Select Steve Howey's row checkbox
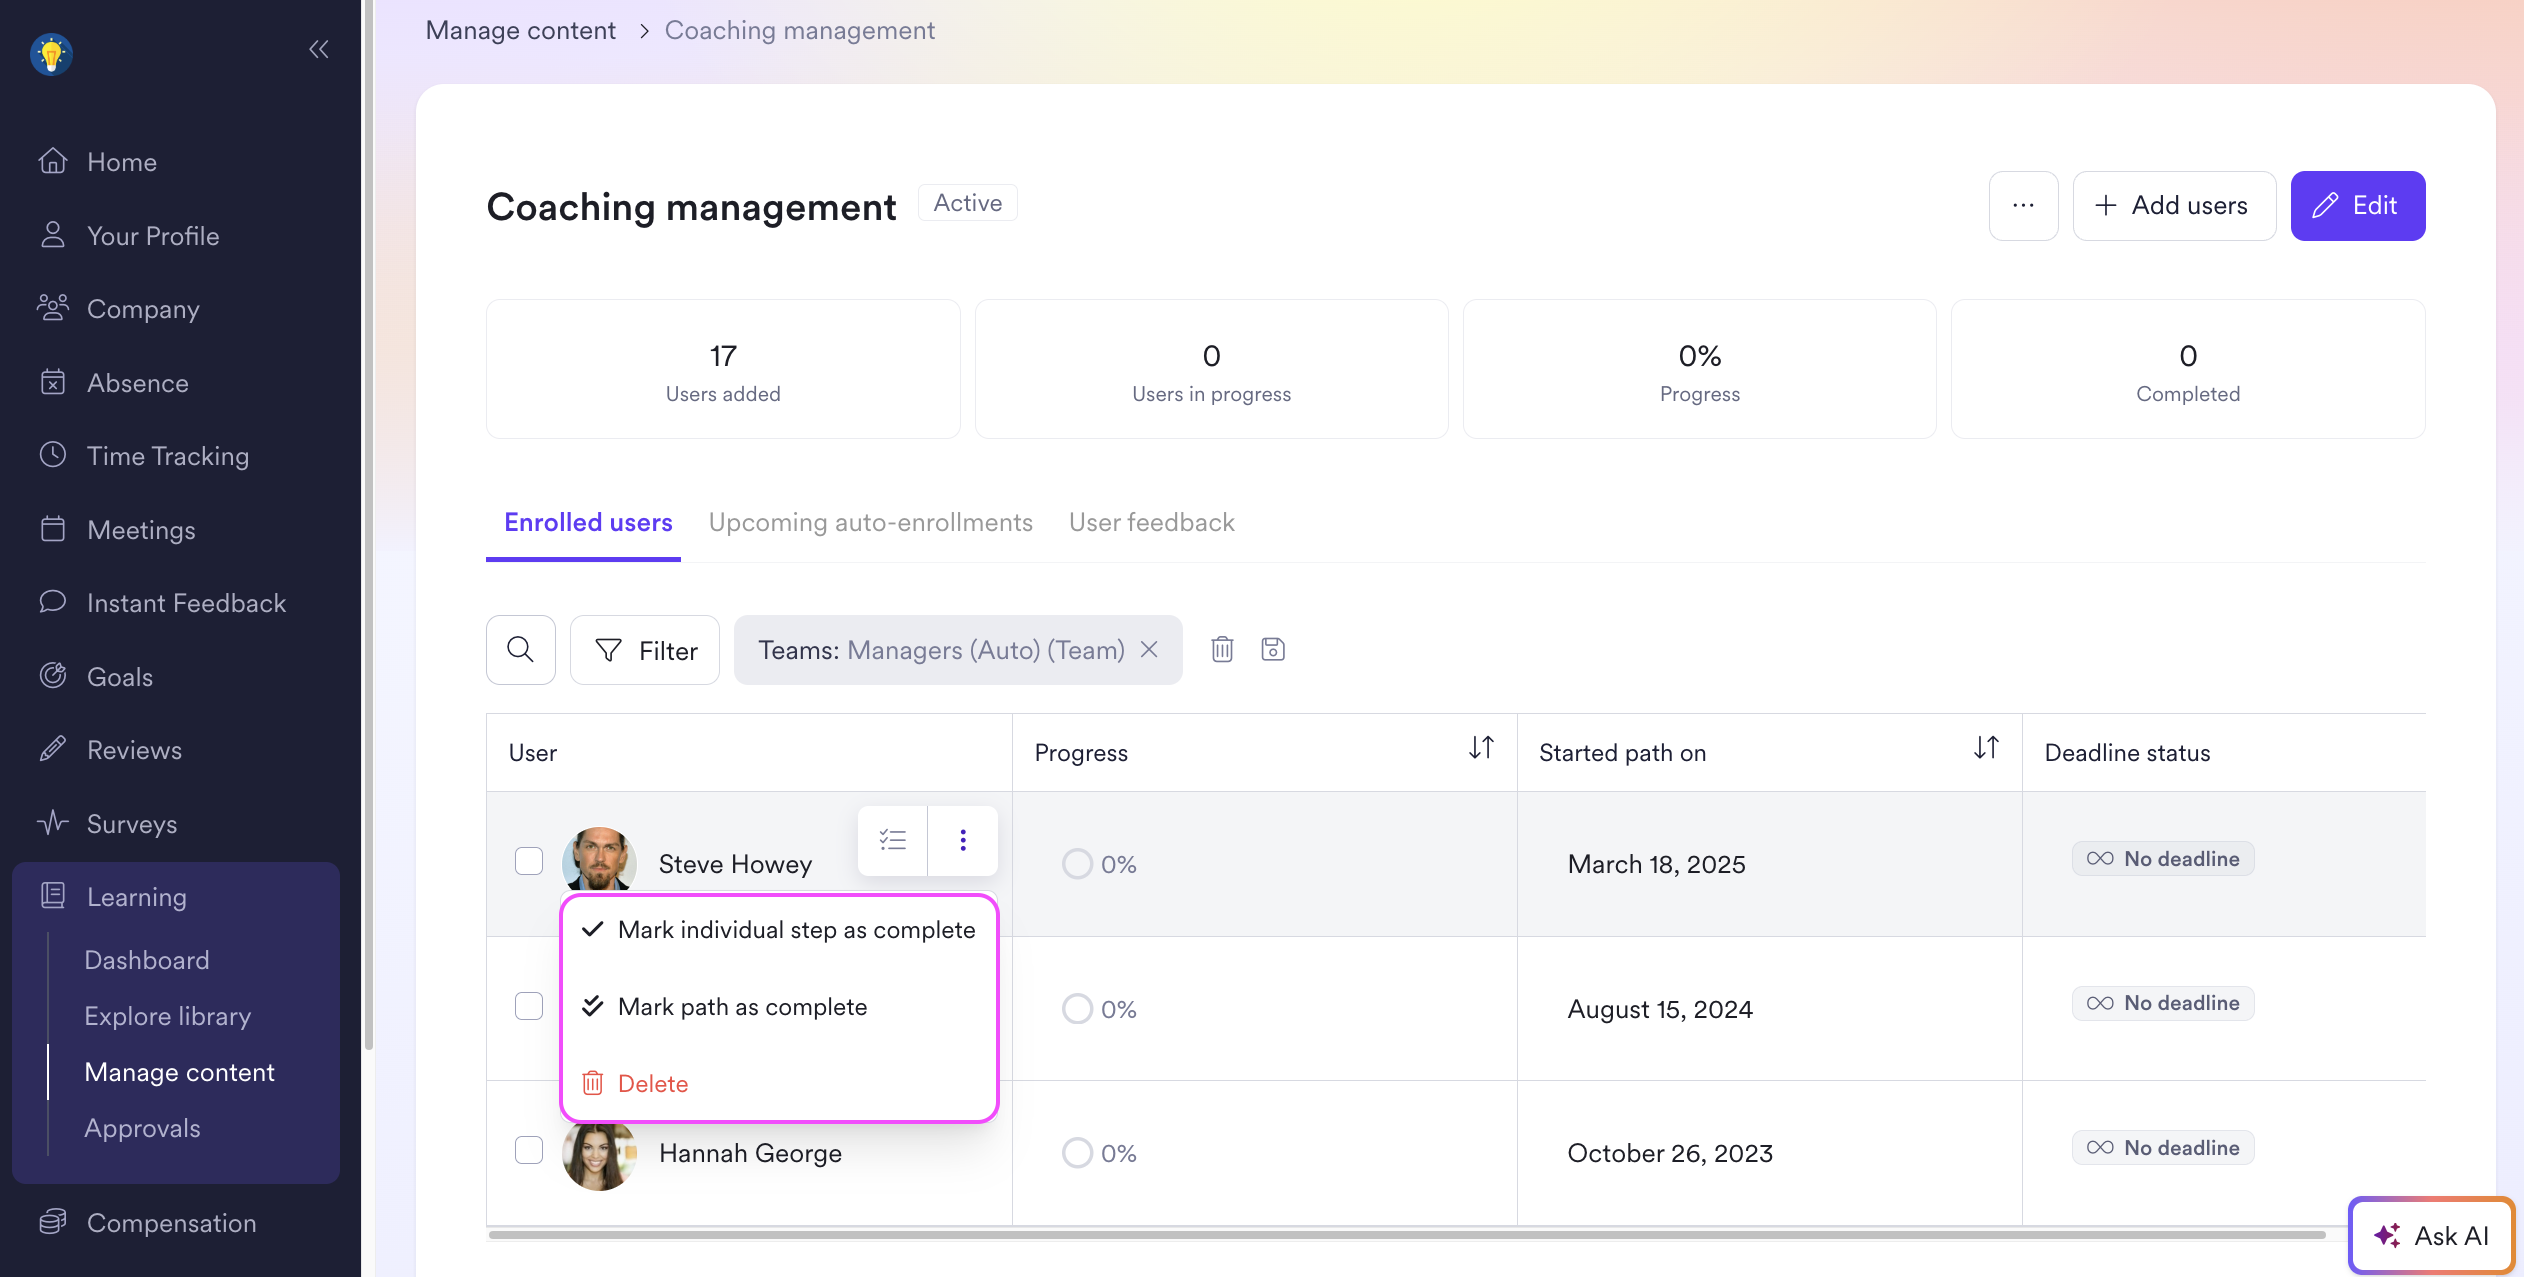Image resolution: width=2524 pixels, height=1277 pixels. [x=529, y=861]
